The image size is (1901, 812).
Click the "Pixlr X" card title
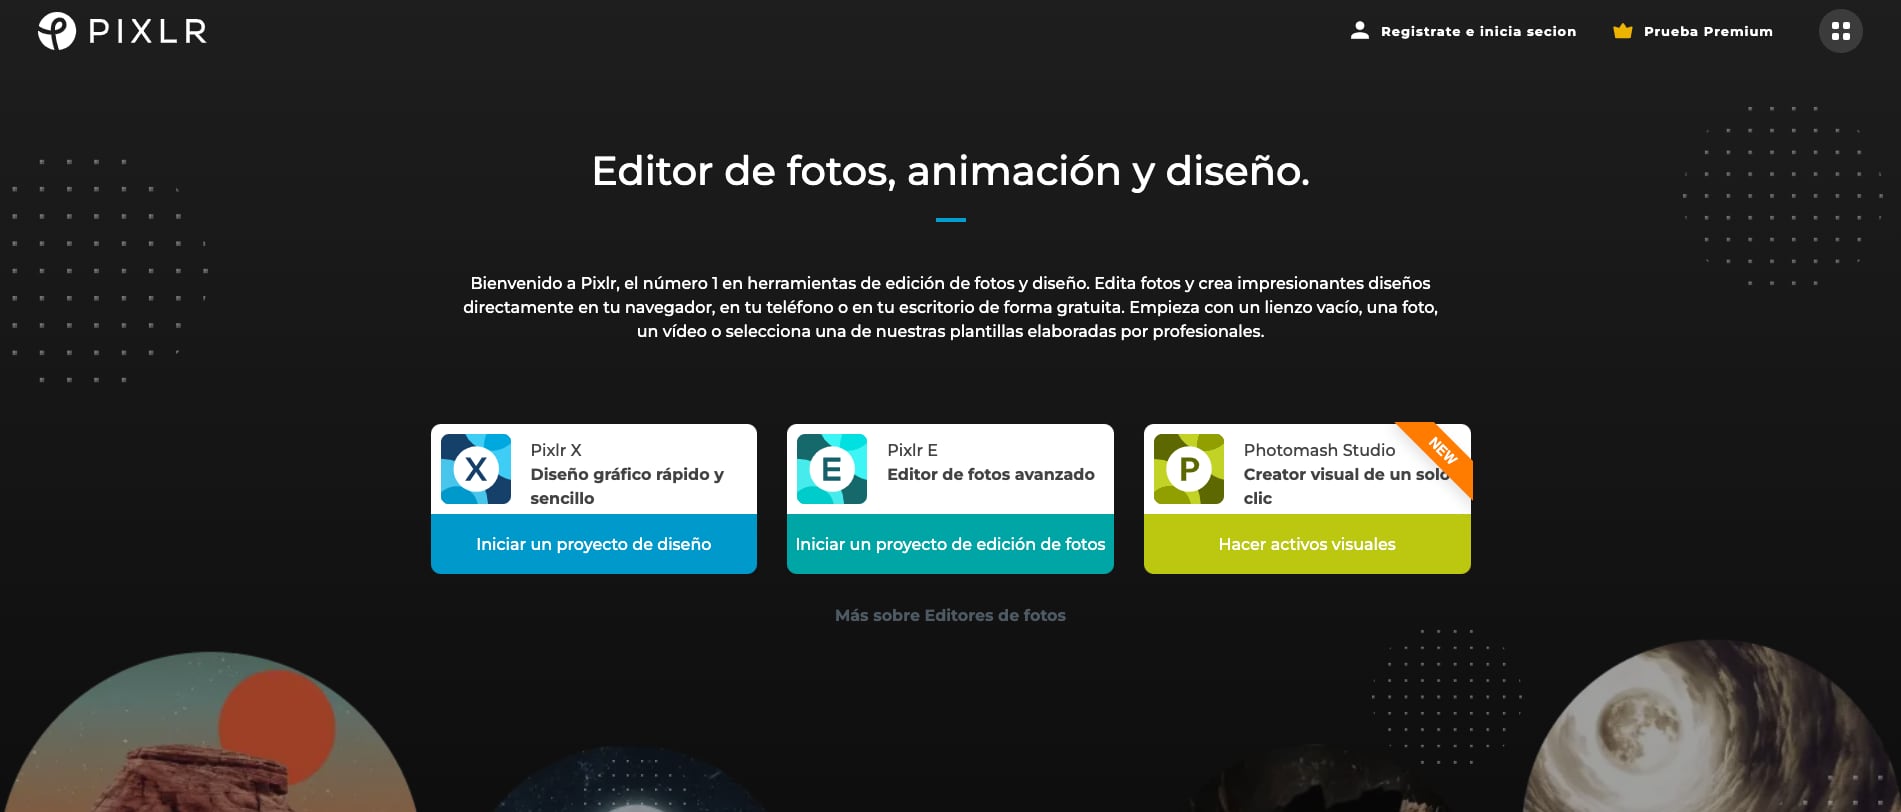coord(556,450)
